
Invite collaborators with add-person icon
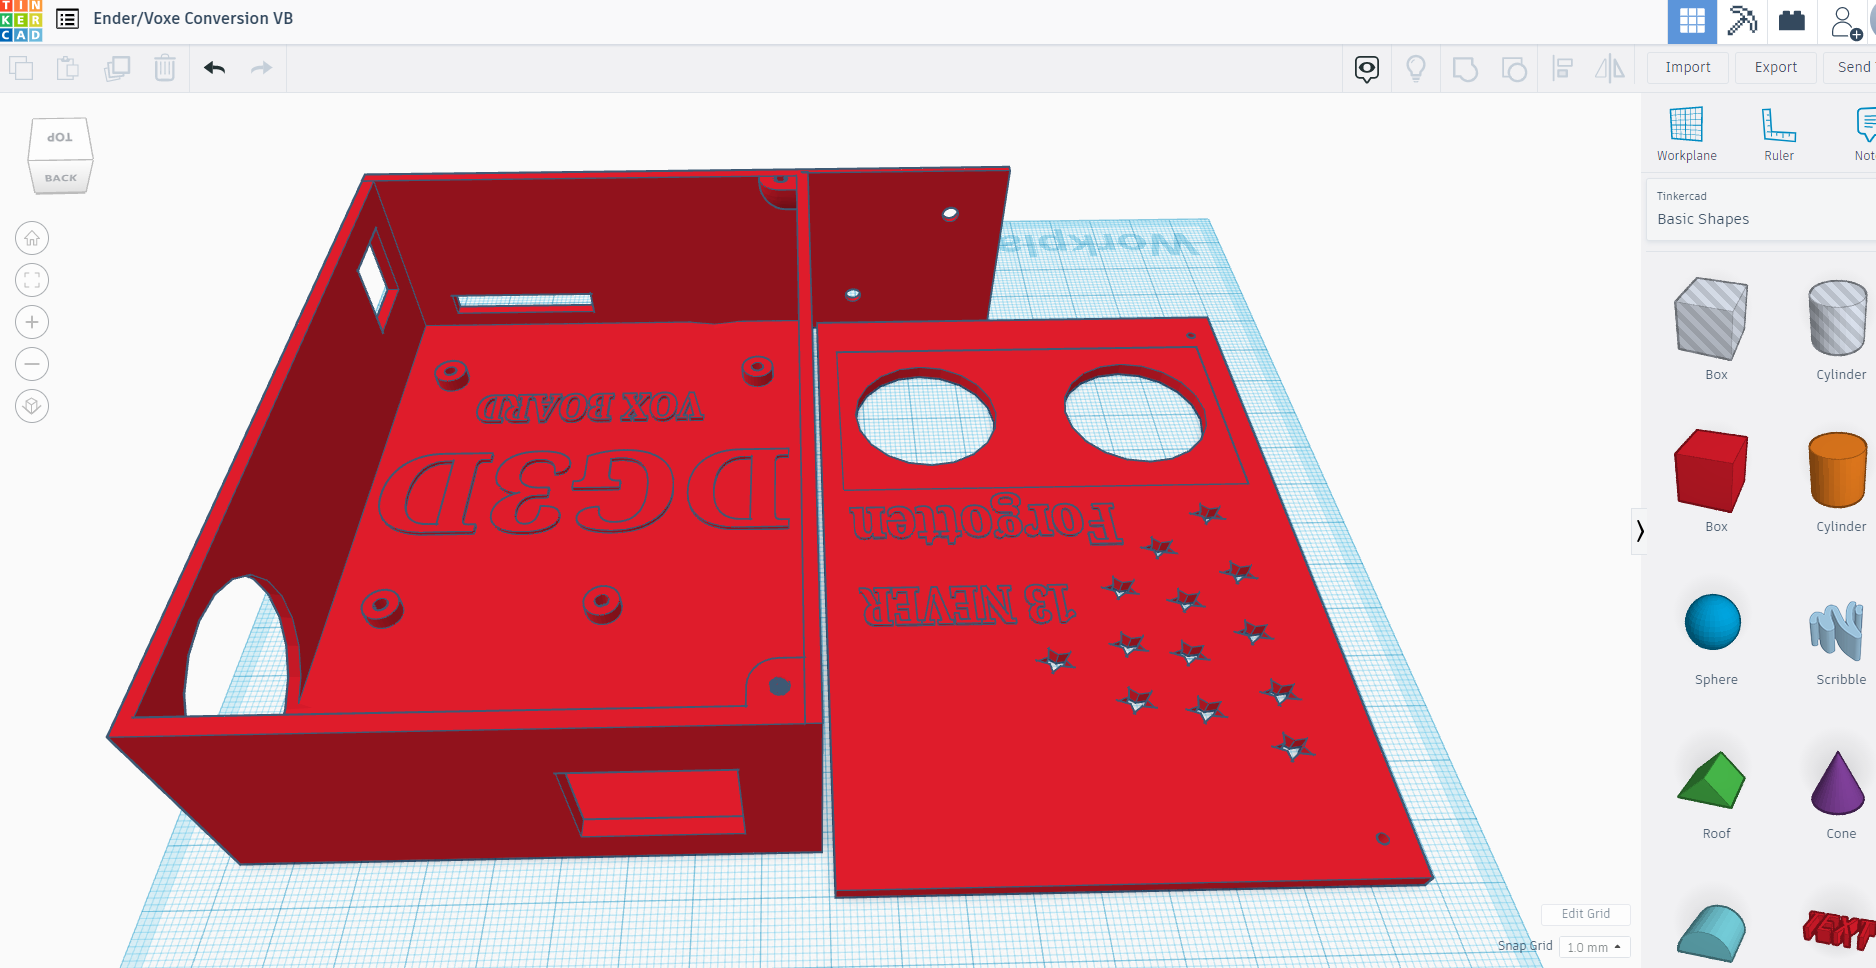1845,22
